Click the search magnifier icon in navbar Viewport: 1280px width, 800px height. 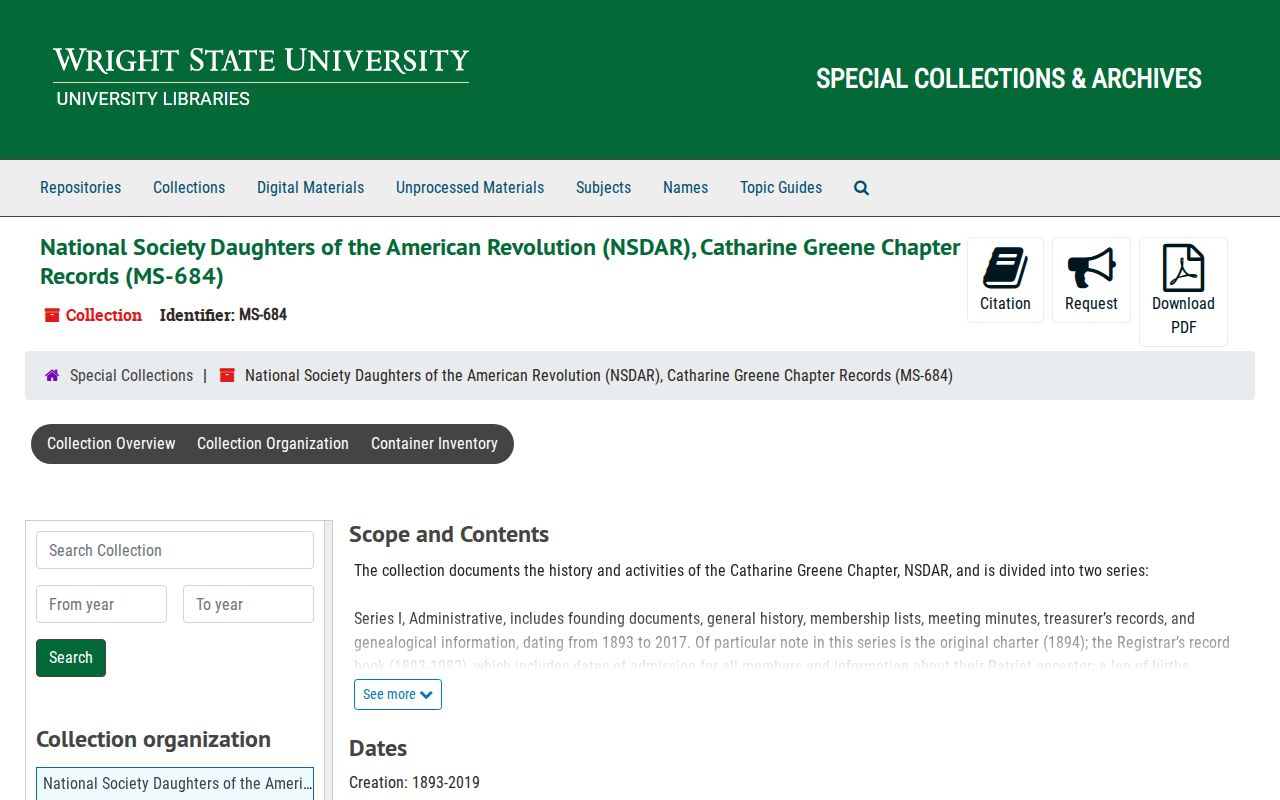861,188
